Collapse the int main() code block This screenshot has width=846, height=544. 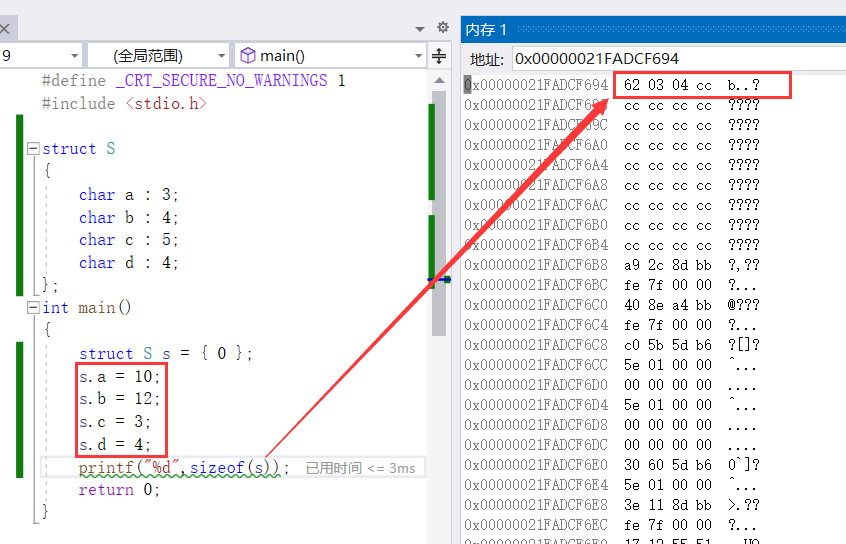pos(33,308)
